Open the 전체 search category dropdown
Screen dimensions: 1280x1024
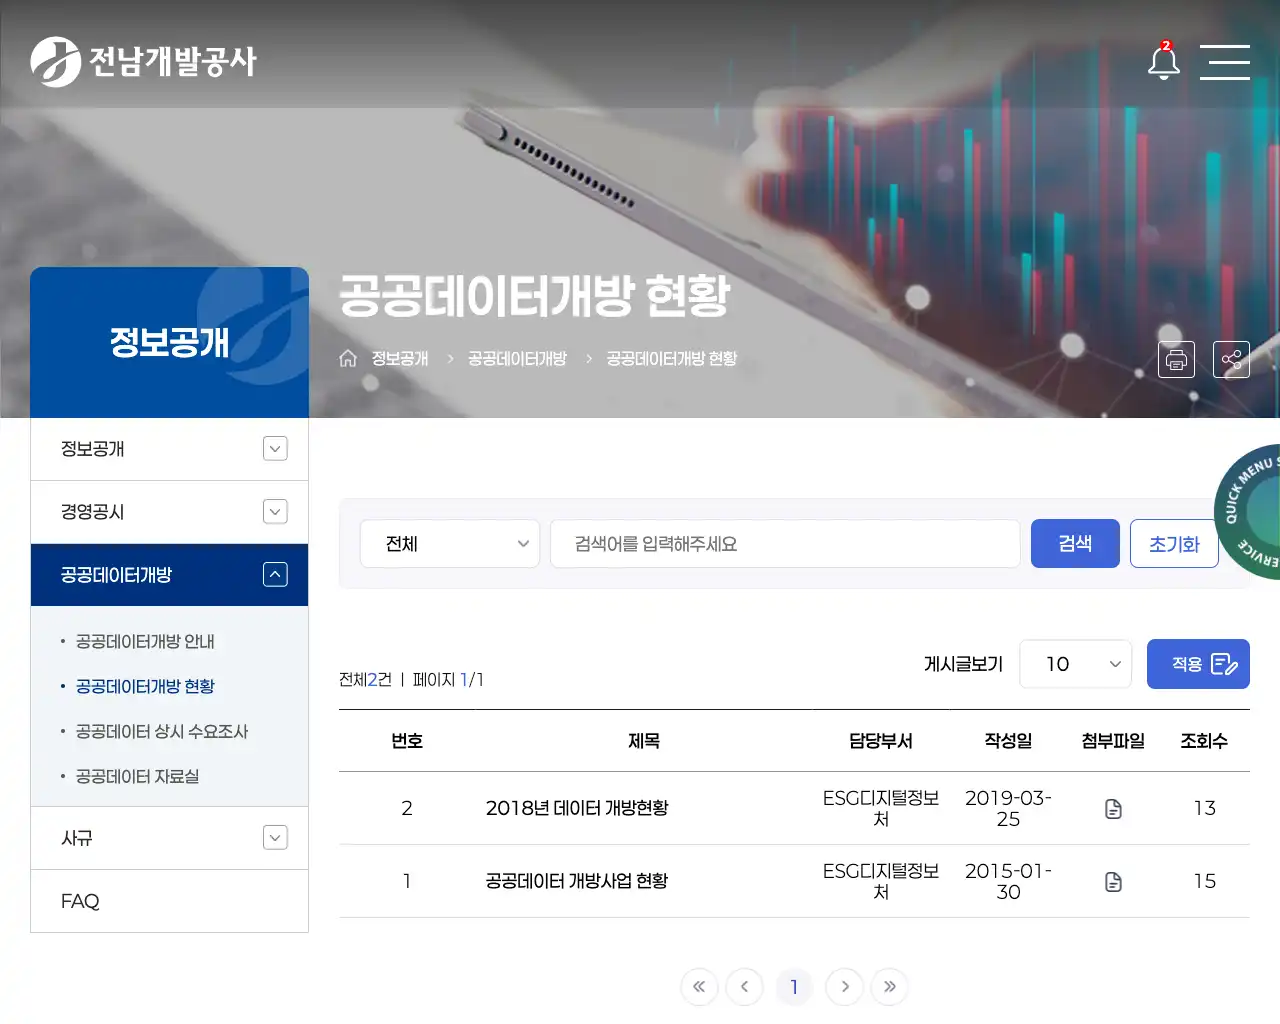click(x=450, y=544)
